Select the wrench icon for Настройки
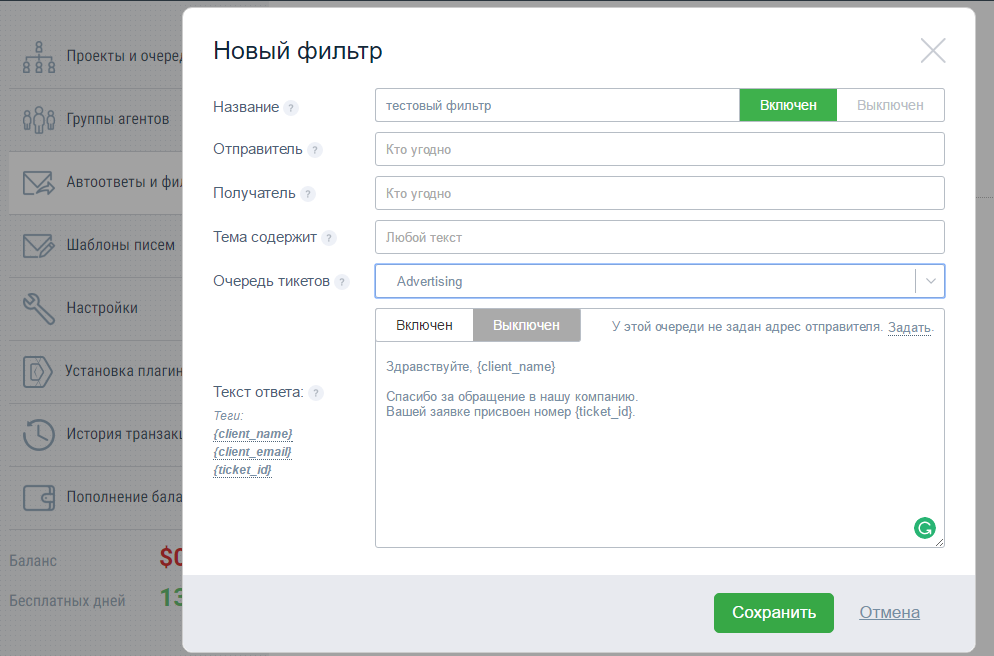Image resolution: width=994 pixels, height=656 pixels. (x=38, y=308)
